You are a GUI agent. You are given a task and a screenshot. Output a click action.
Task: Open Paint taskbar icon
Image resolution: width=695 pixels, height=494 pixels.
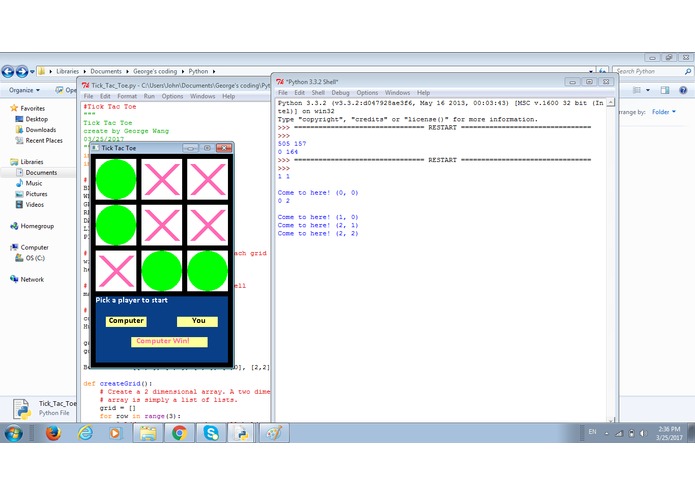point(274,433)
